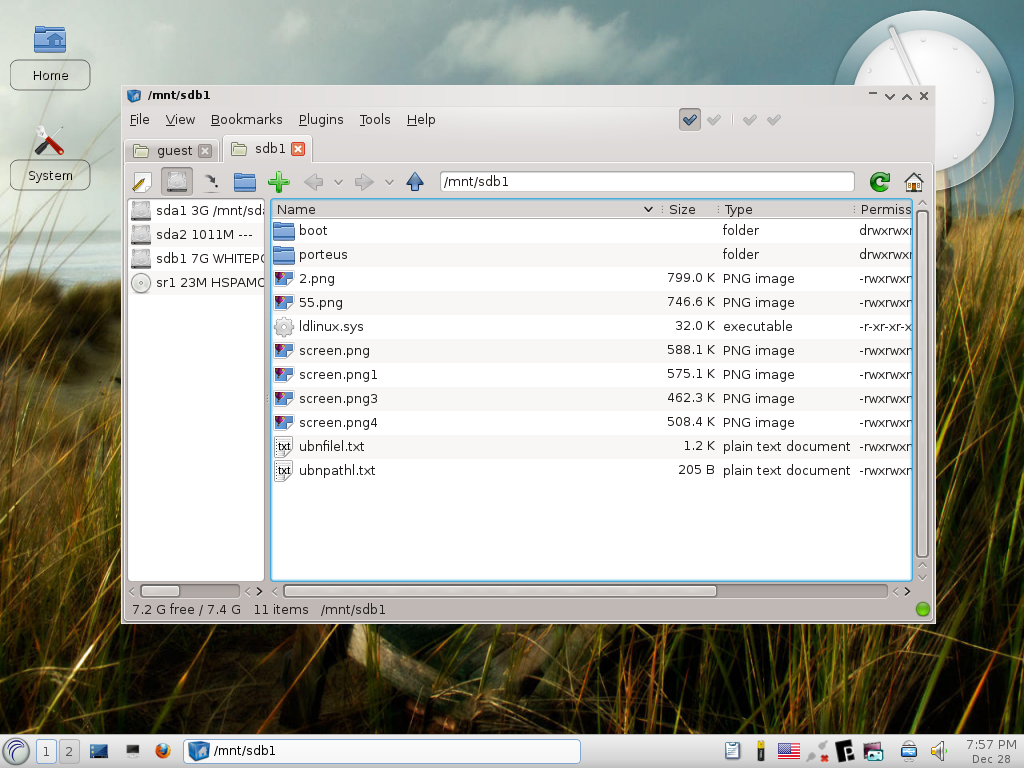Image resolution: width=1024 pixels, height=768 pixels.
Task: Expand the Name column sort arrow
Action: (x=648, y=210)
